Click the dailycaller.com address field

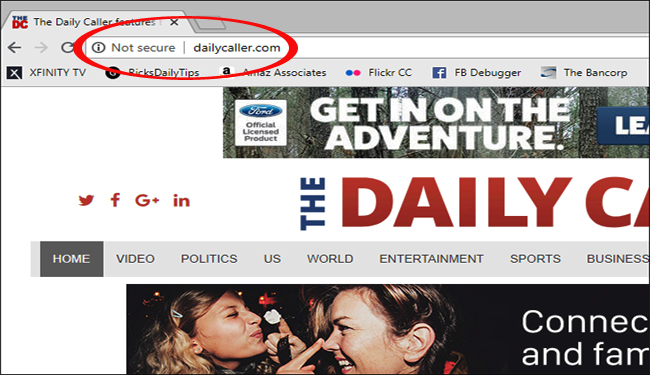click(237, 48)
